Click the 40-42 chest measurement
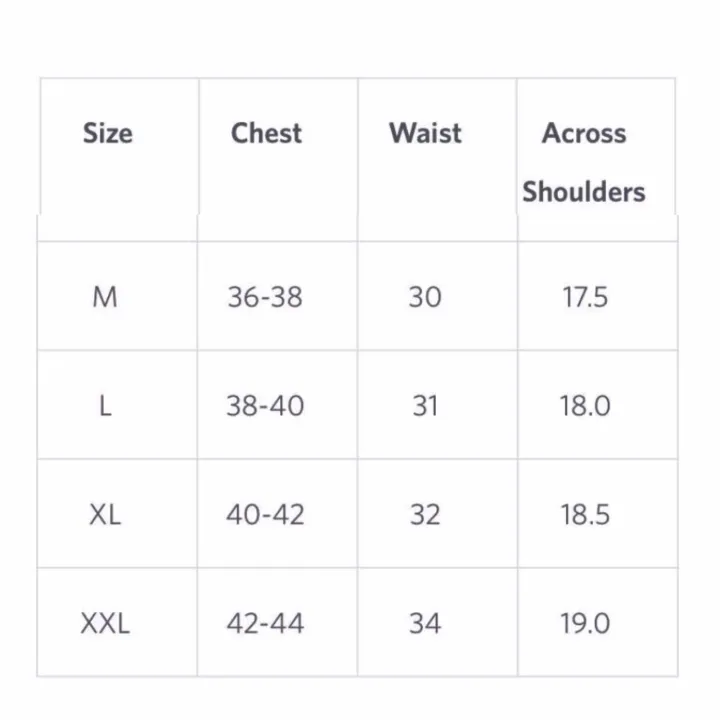 (x=265, y=515)
